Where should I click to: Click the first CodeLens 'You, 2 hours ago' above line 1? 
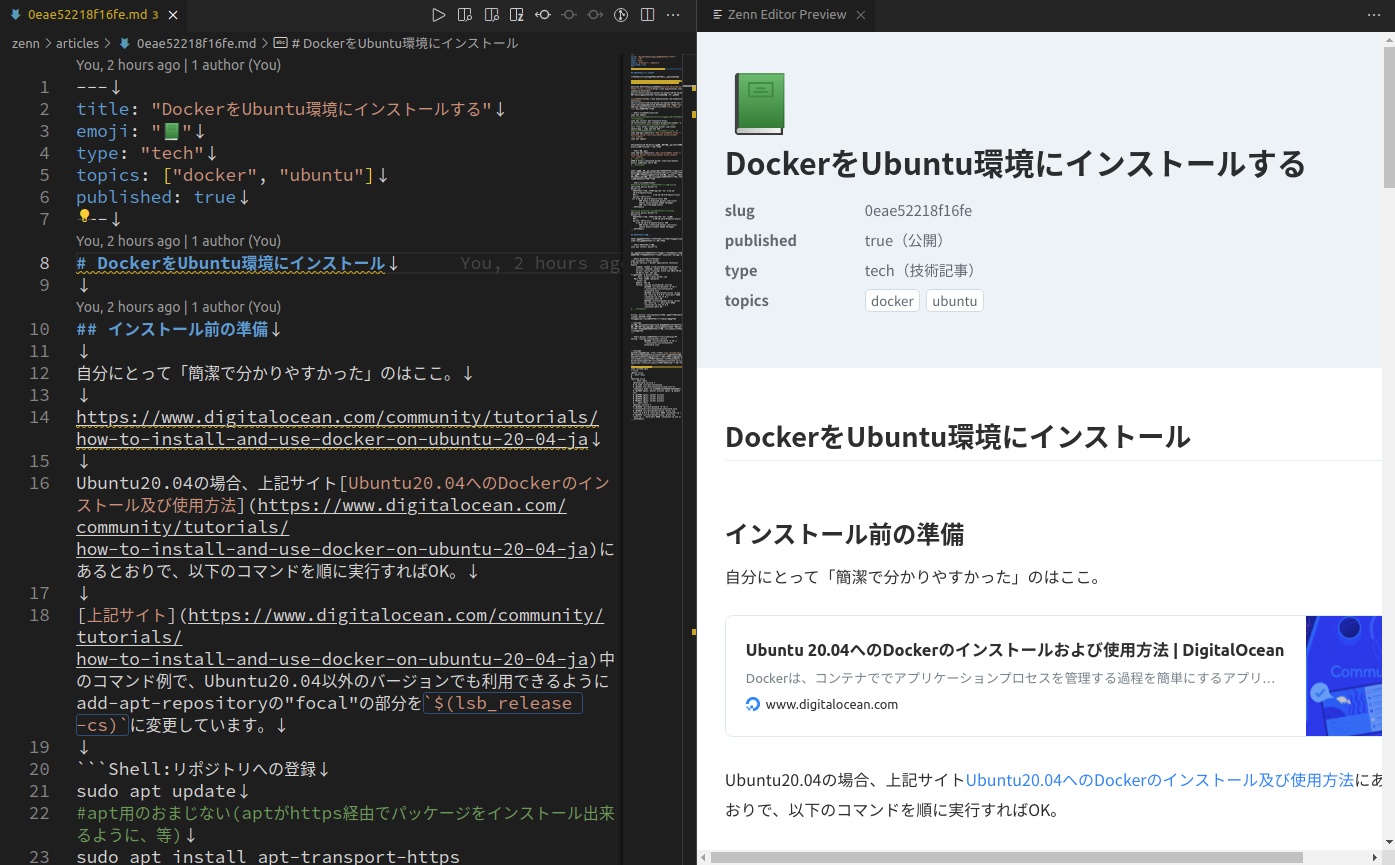pos(178,65)
